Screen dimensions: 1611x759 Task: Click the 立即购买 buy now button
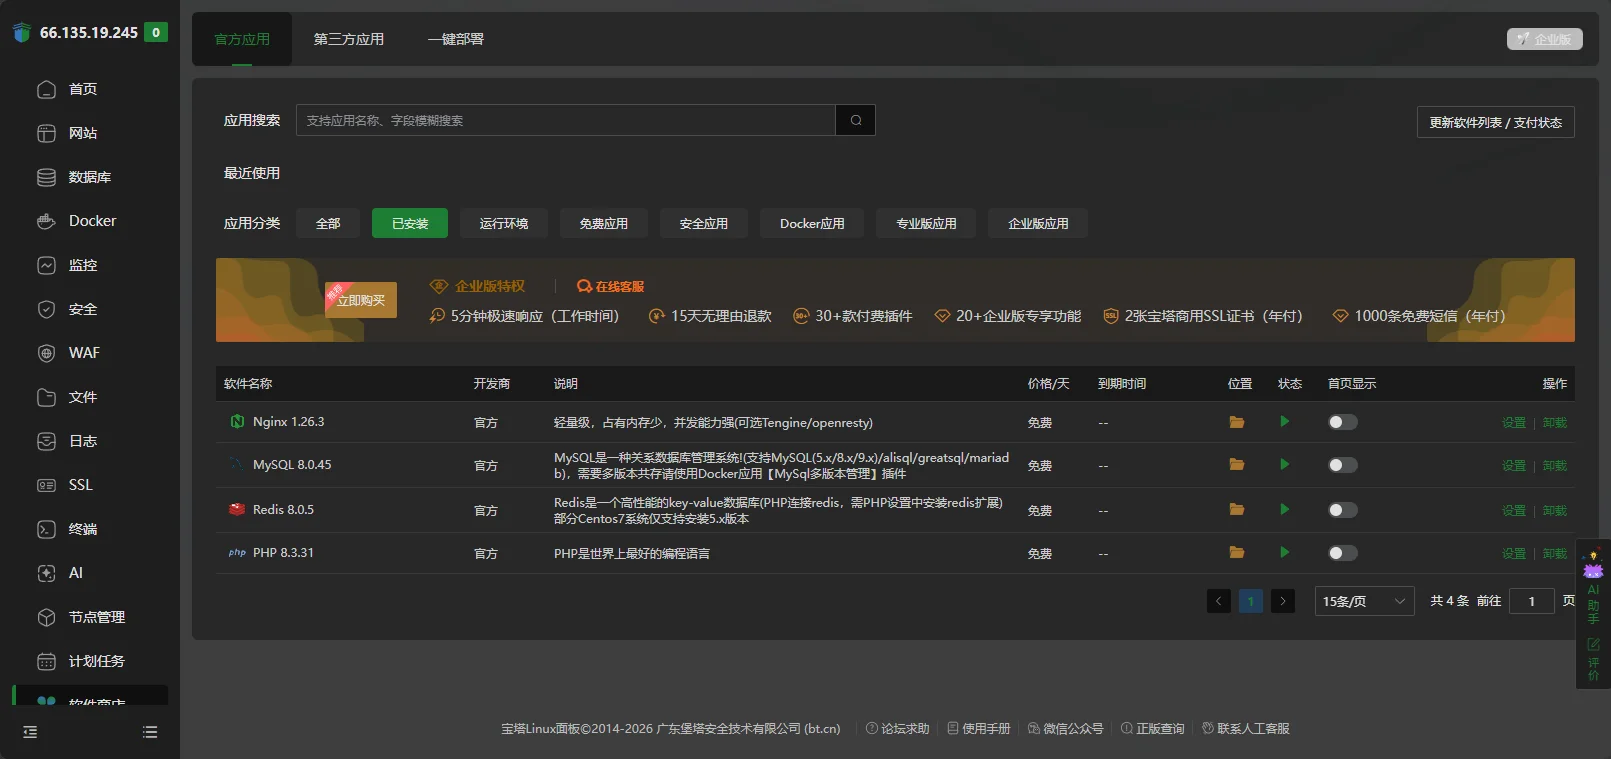pos(361,300)
